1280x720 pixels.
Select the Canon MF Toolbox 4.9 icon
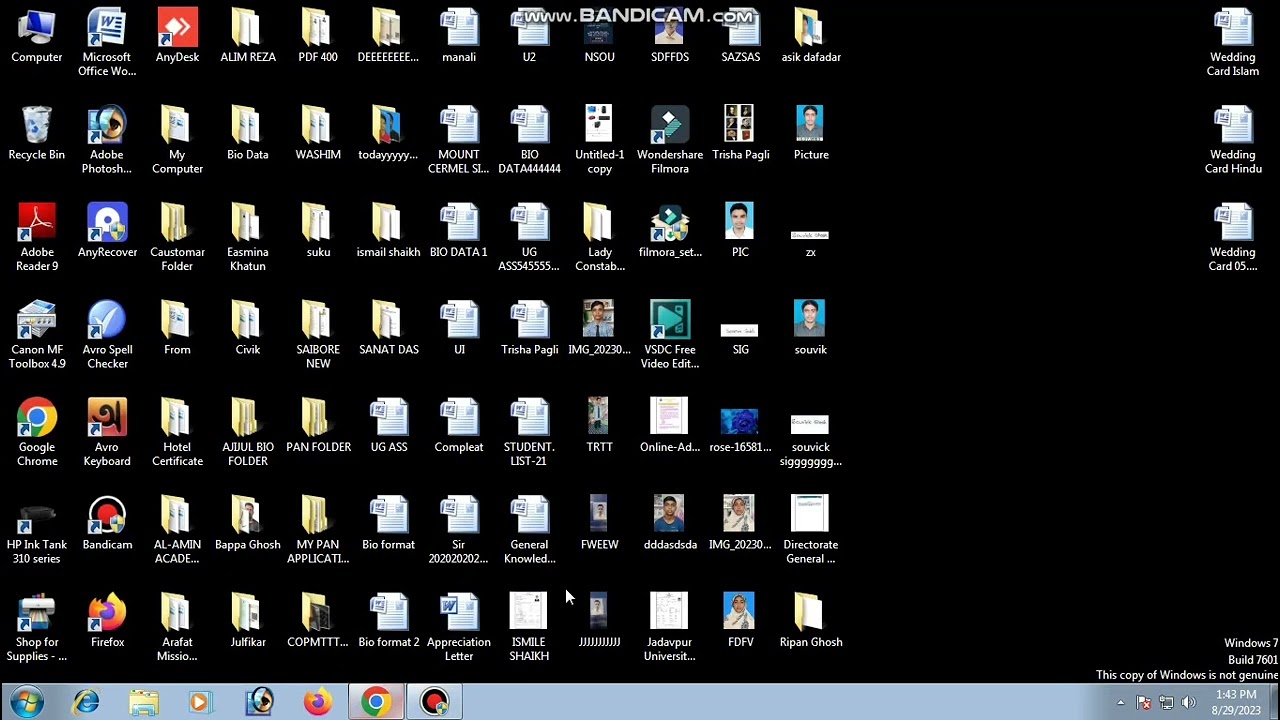click(37, 335)
